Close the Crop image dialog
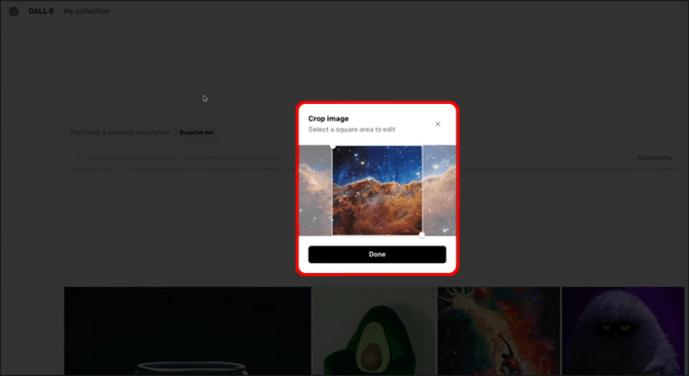Screen dimensions: 689x376 (438, 124)
